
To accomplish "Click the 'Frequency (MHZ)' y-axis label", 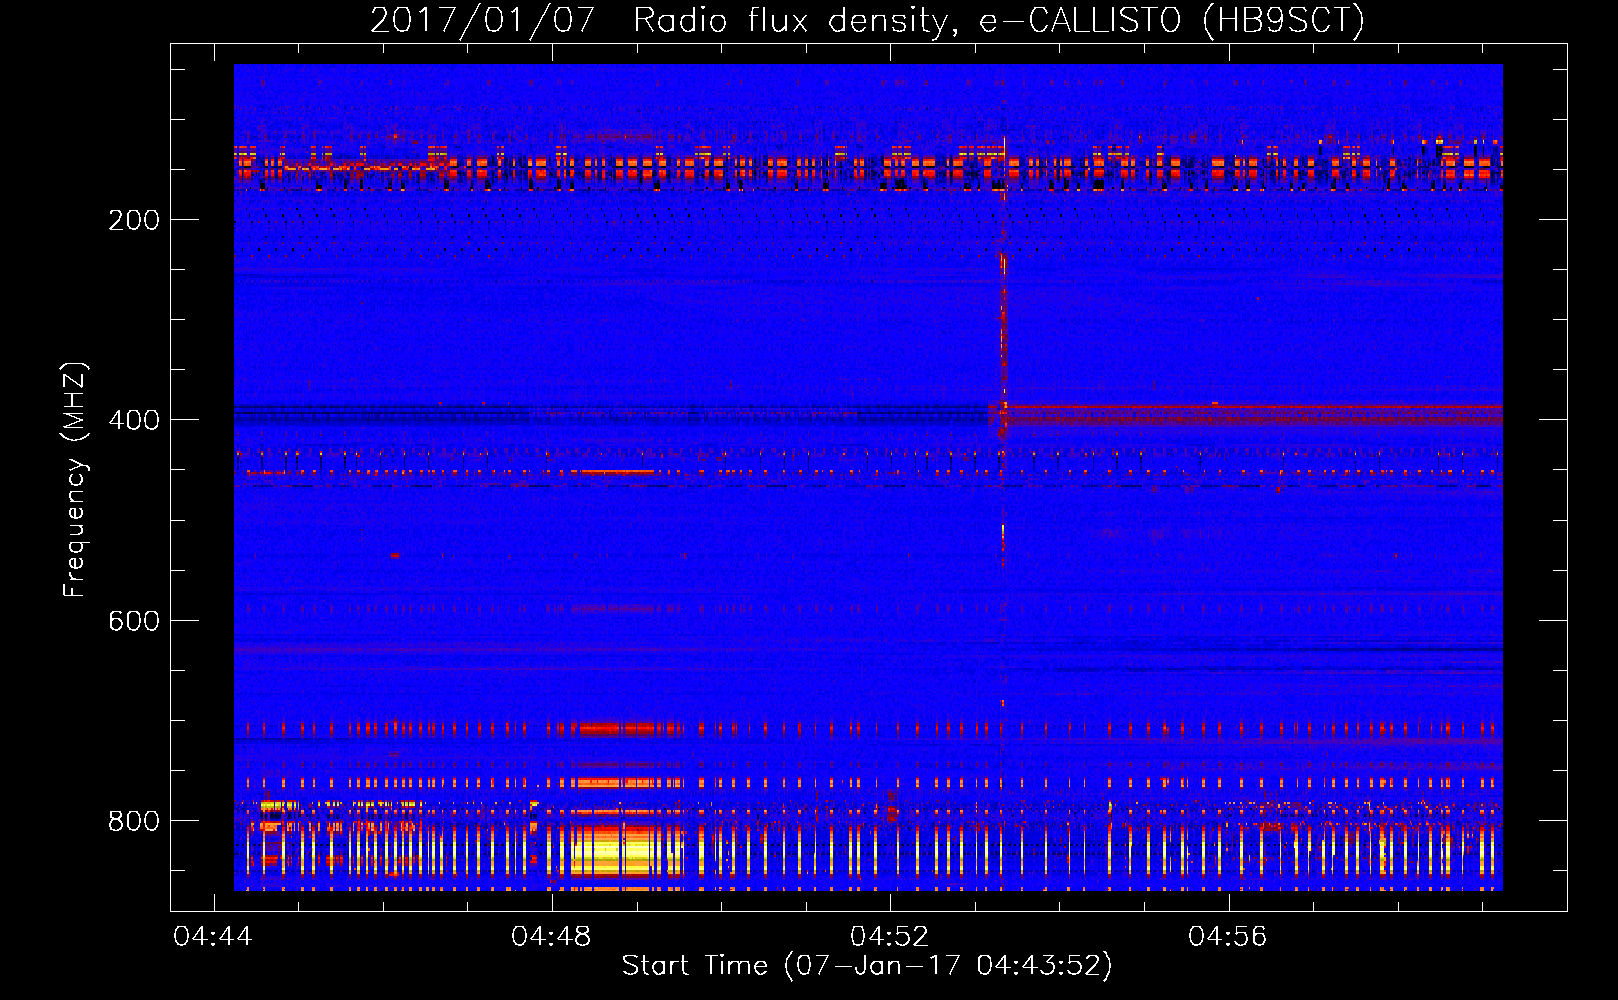I will coord(75,480).
